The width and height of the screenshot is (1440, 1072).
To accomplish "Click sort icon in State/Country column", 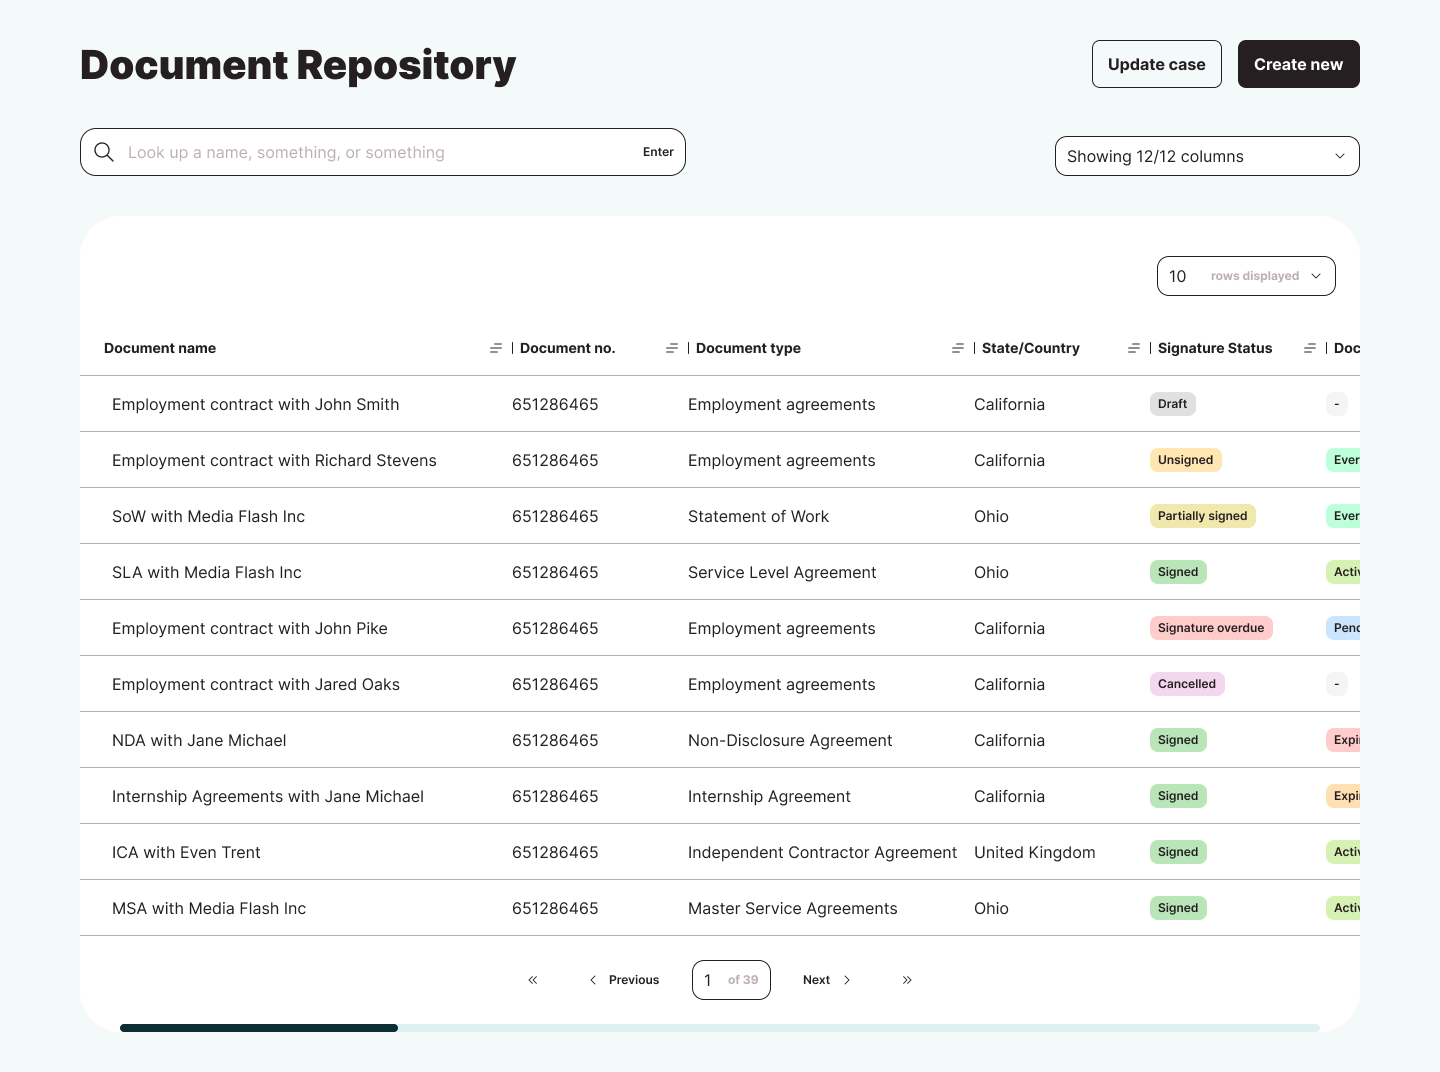I will [x=1134, y=348].
